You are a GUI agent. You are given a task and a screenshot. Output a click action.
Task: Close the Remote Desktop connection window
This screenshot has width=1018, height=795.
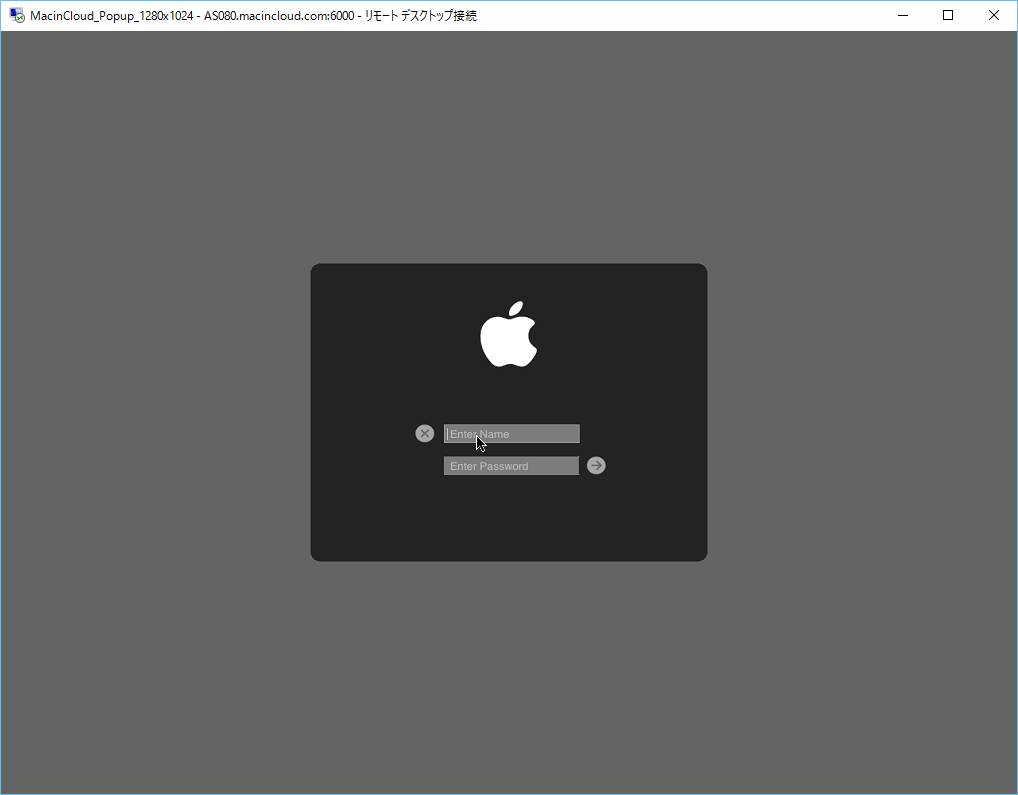tap(993, 16)
